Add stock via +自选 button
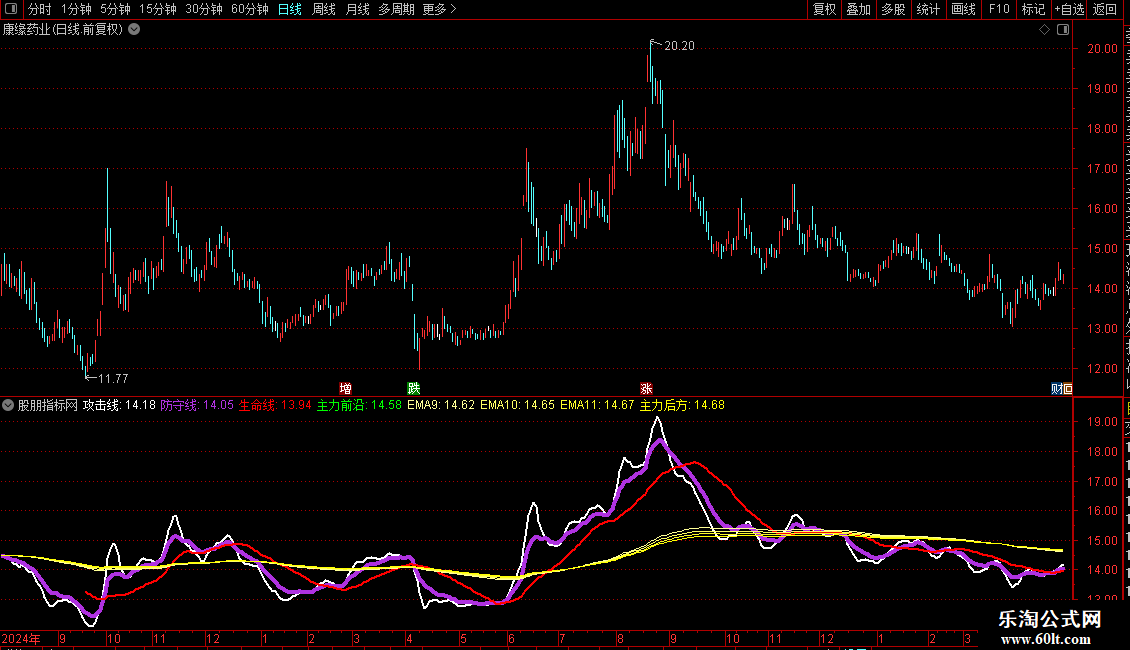This screenshot has height=650, width=1130. tap(1069, 9)
